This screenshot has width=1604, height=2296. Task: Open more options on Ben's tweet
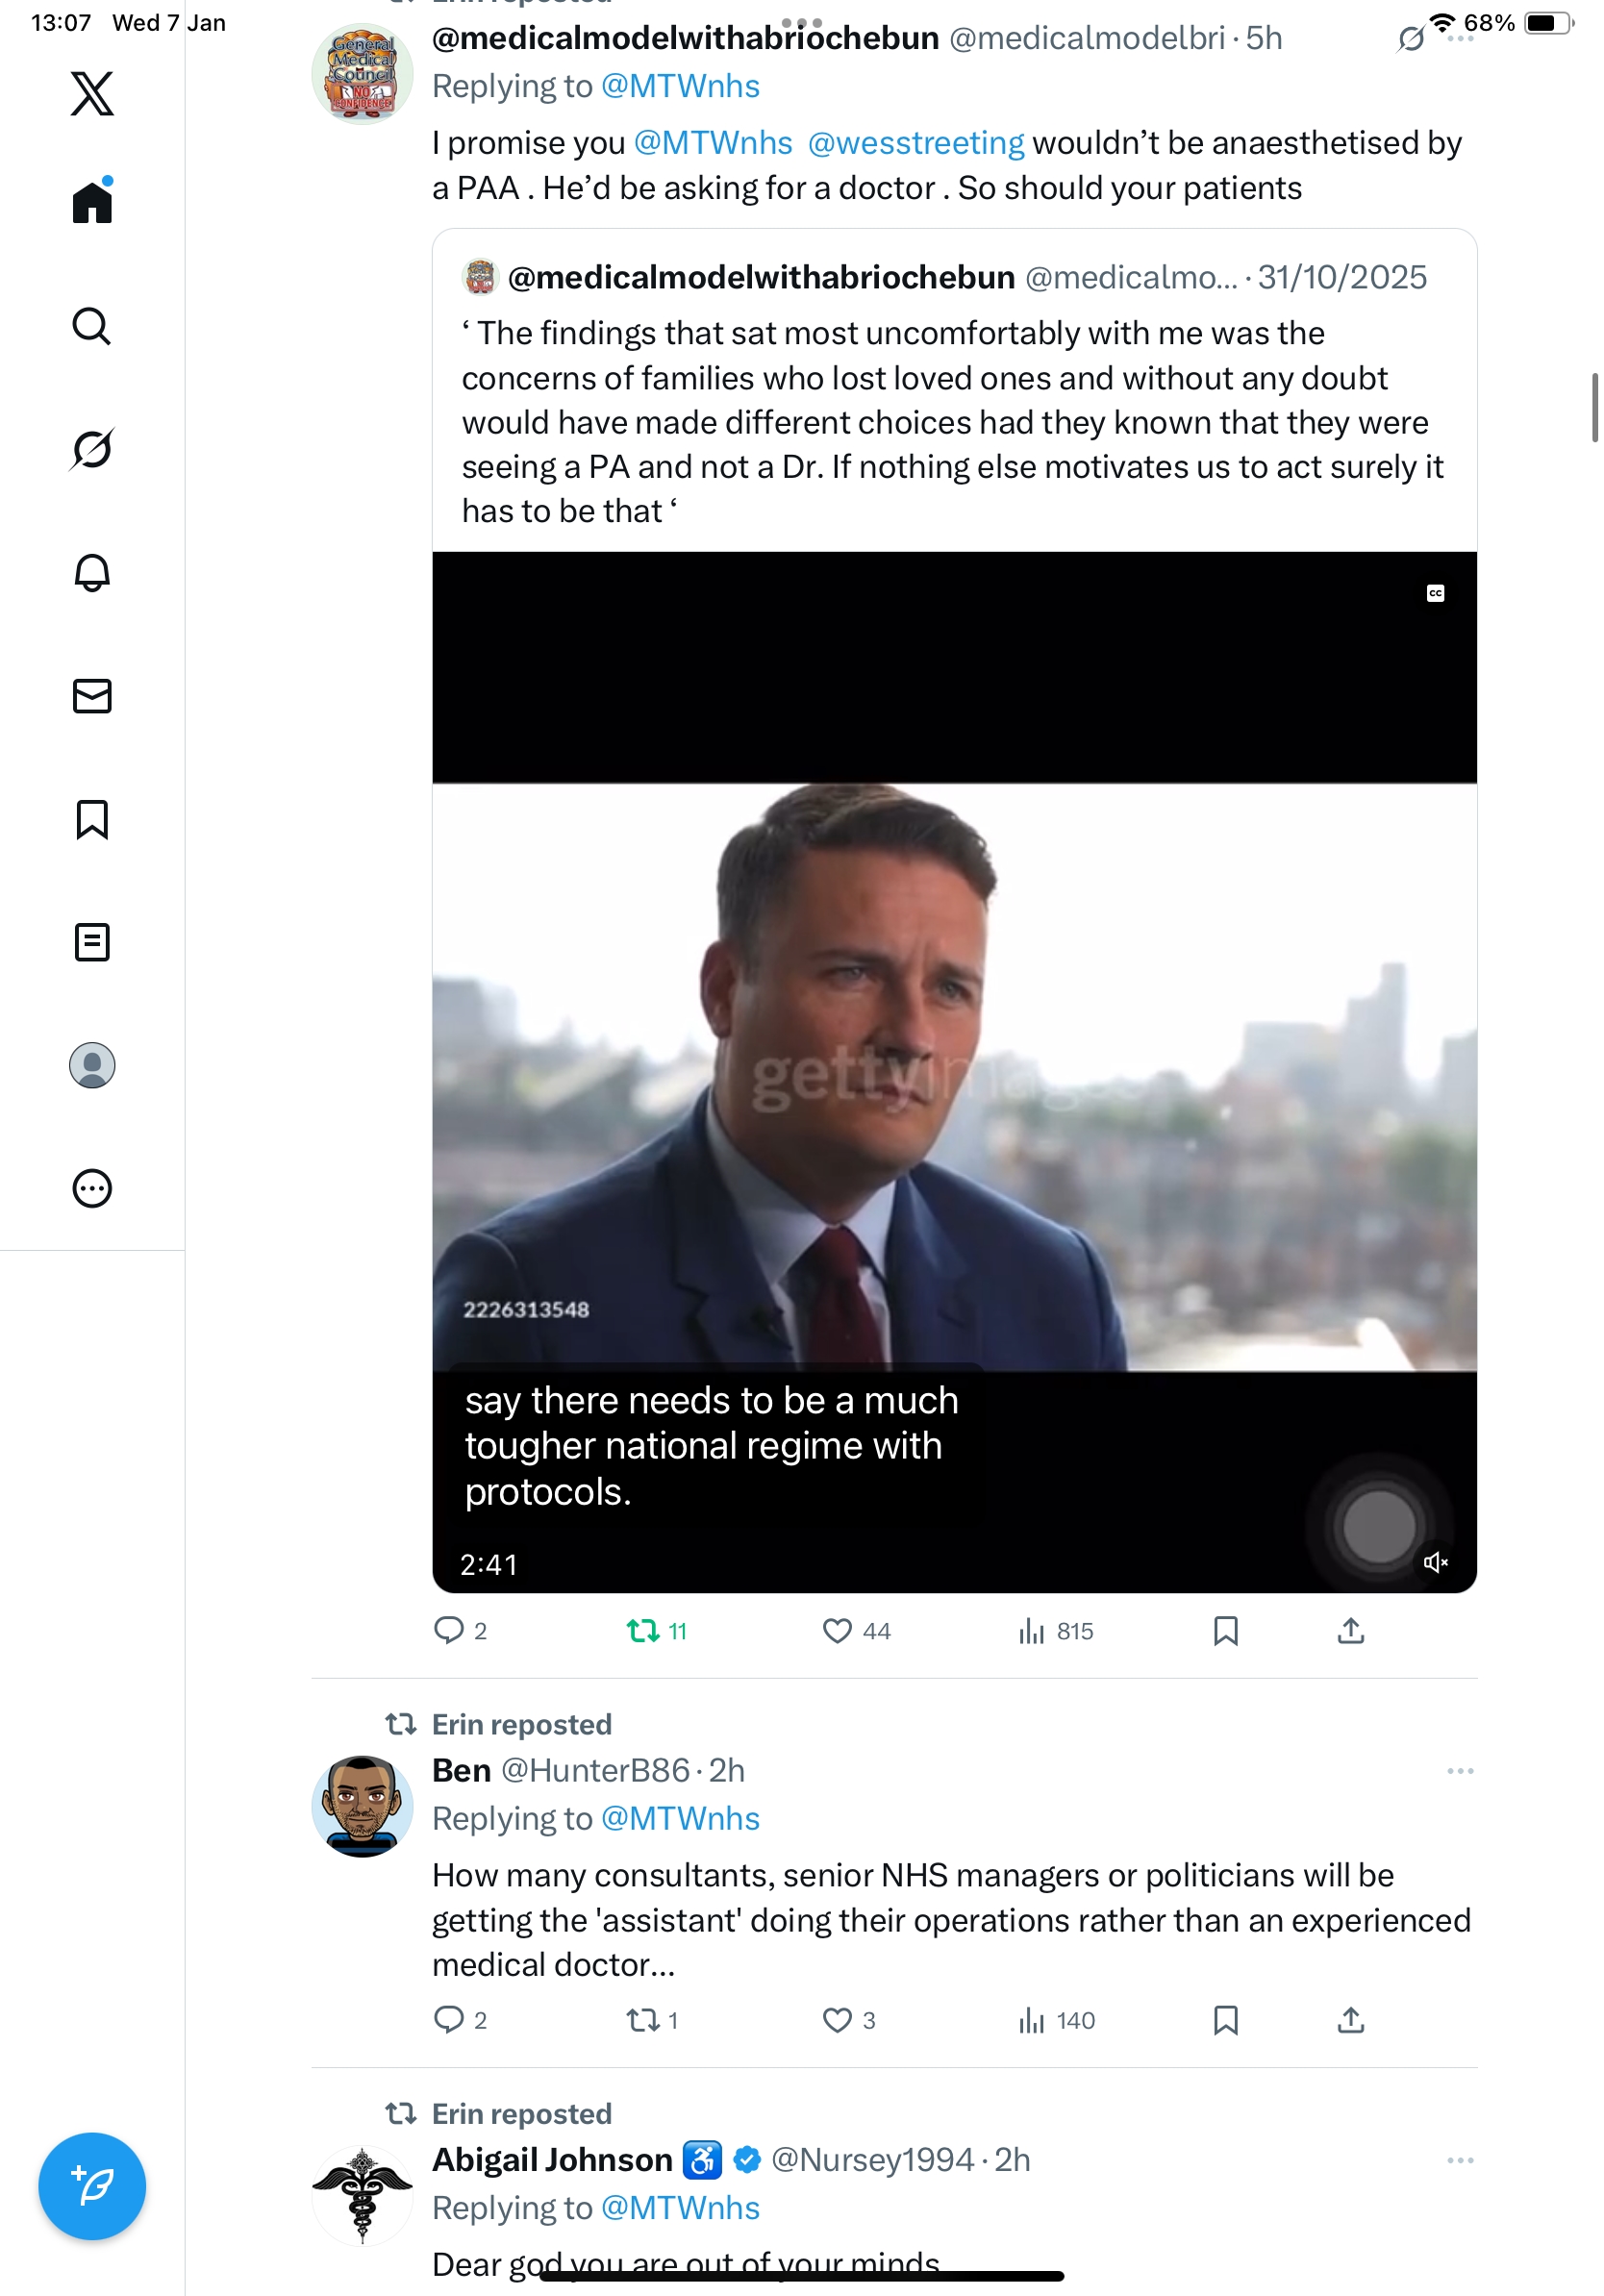coord(1460,1771)
